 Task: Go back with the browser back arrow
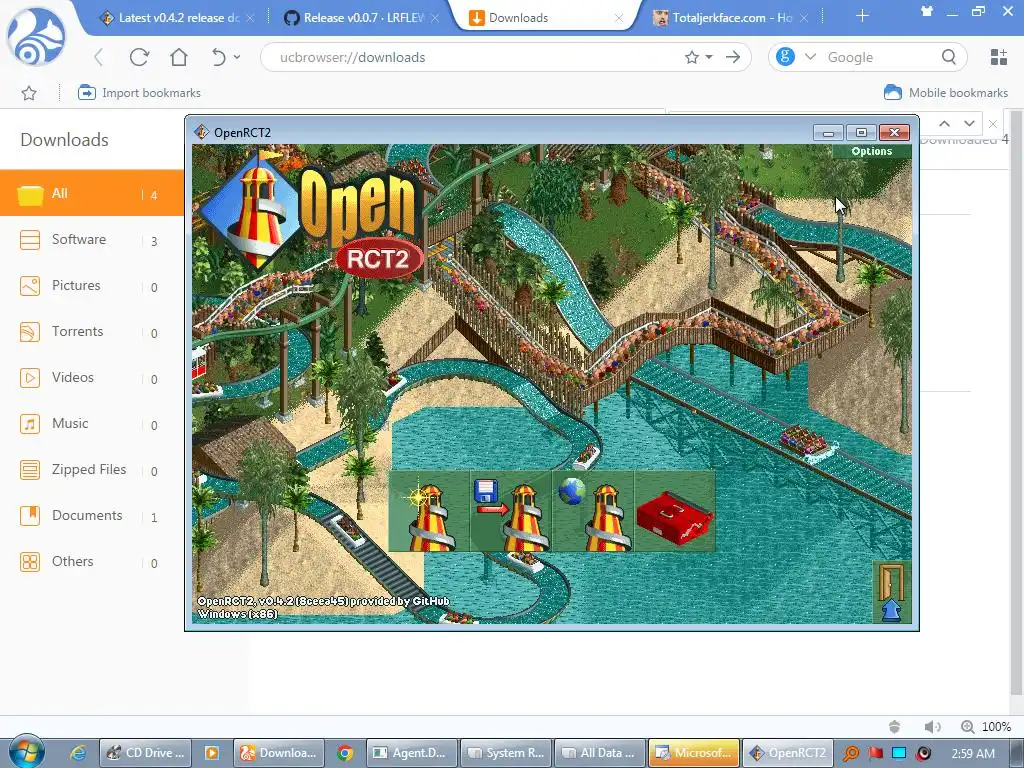pos(99,57)
